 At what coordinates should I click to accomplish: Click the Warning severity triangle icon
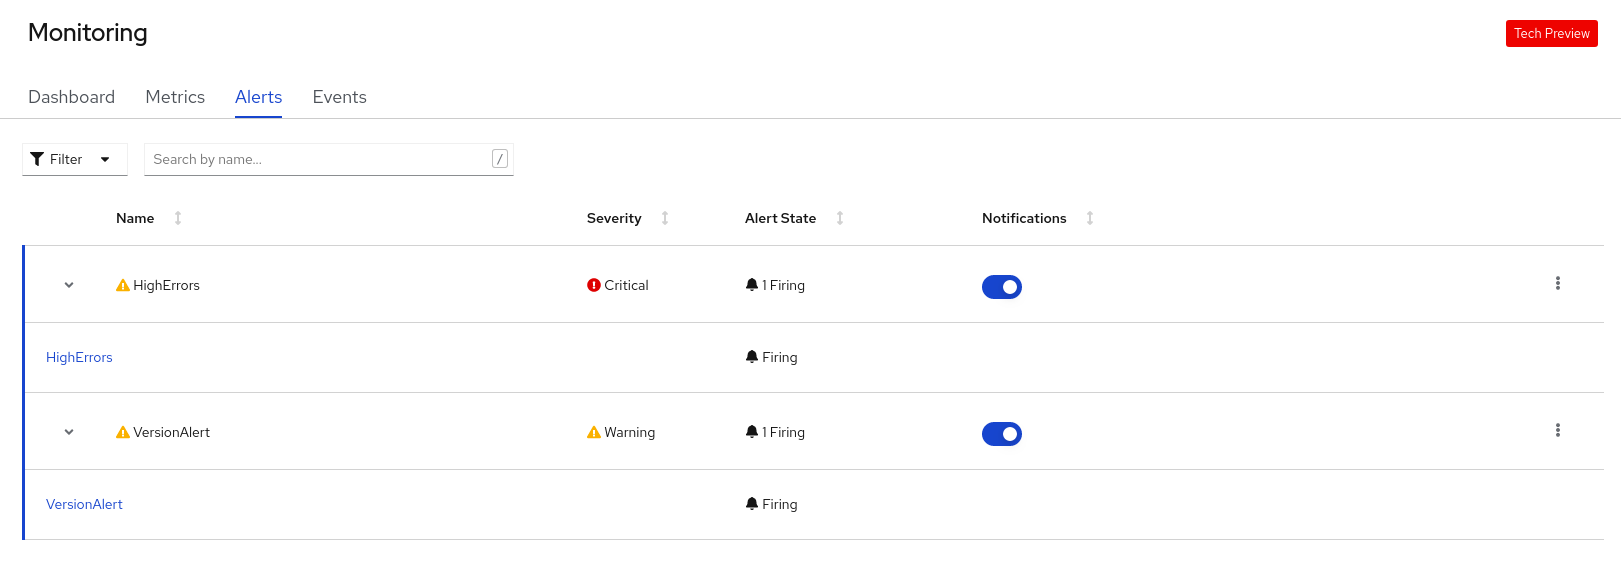594,432
